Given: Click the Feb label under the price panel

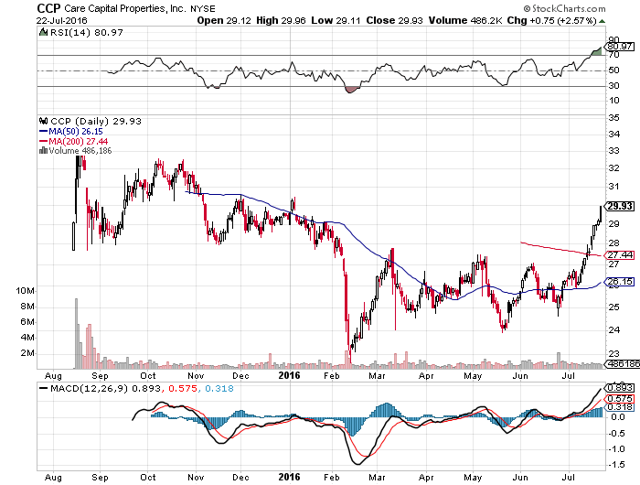Looking at the screenshot, I should coord(331,376).
